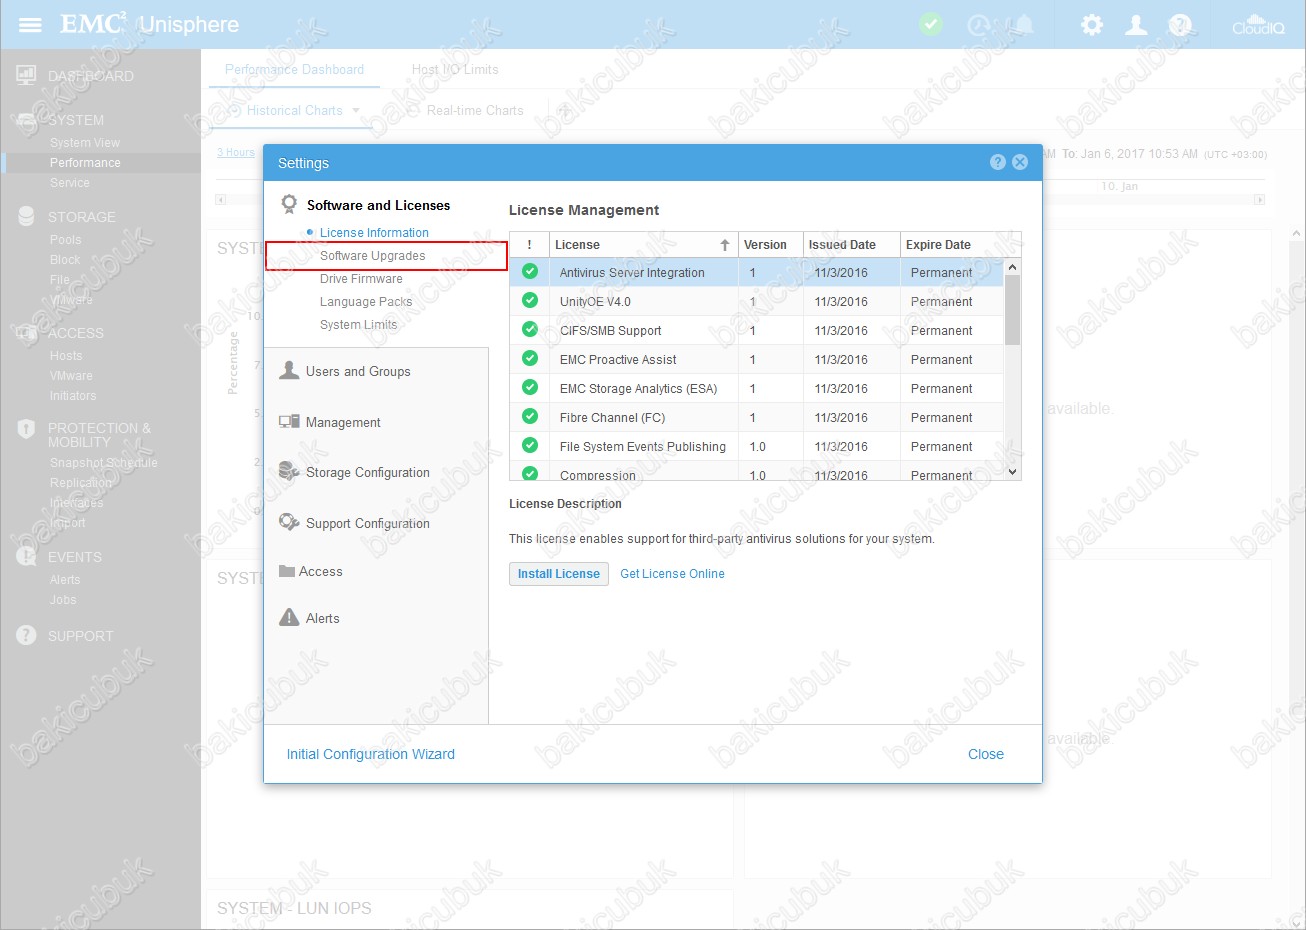Click the Support Configuration wrench icon

(289, 522)
